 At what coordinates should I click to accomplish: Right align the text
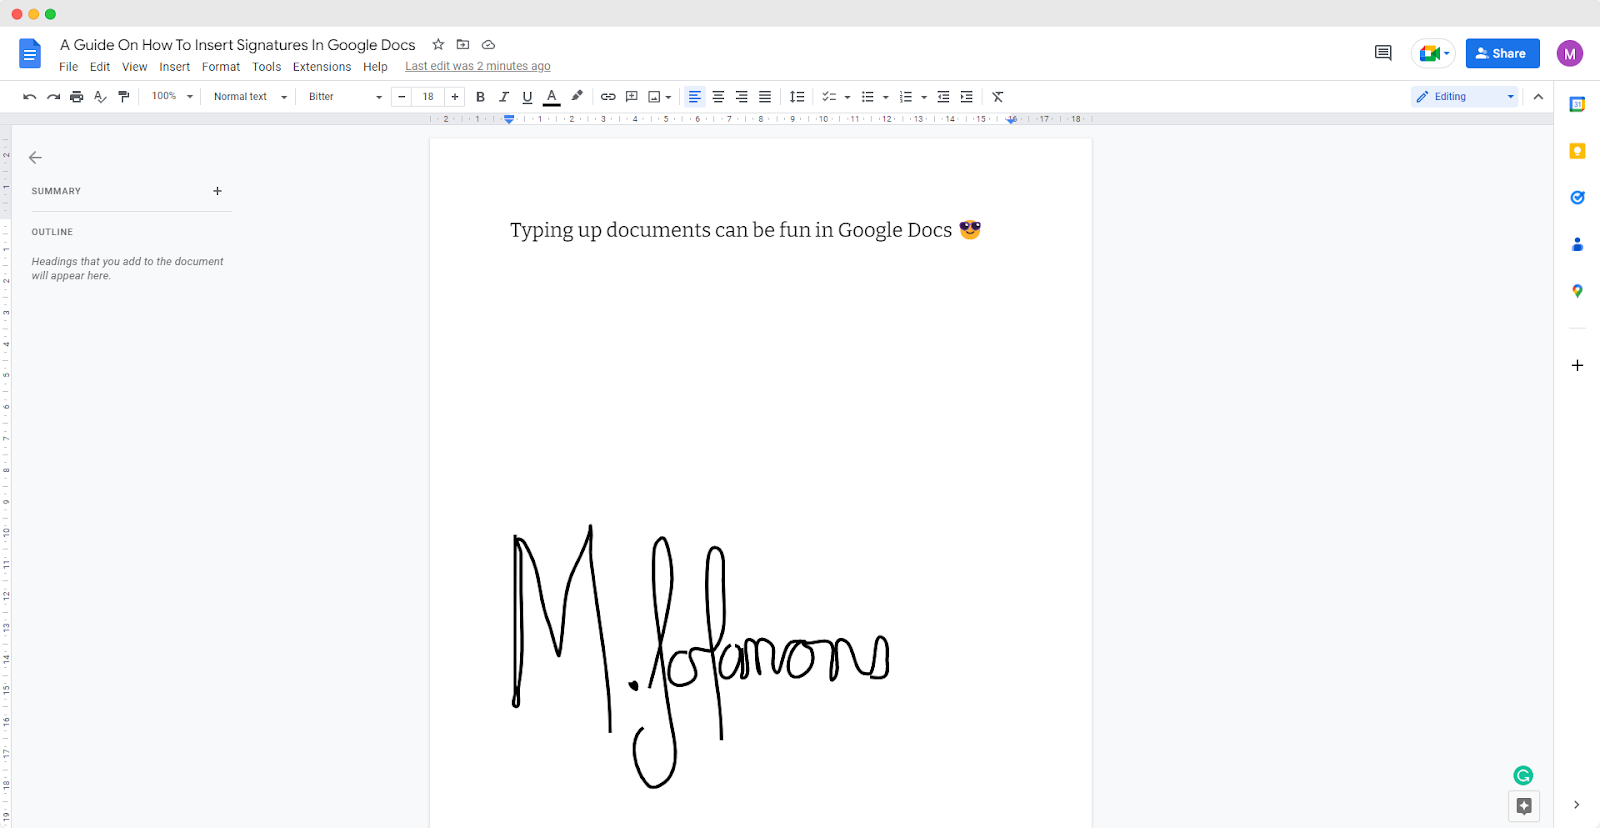(x=741, y=97)
